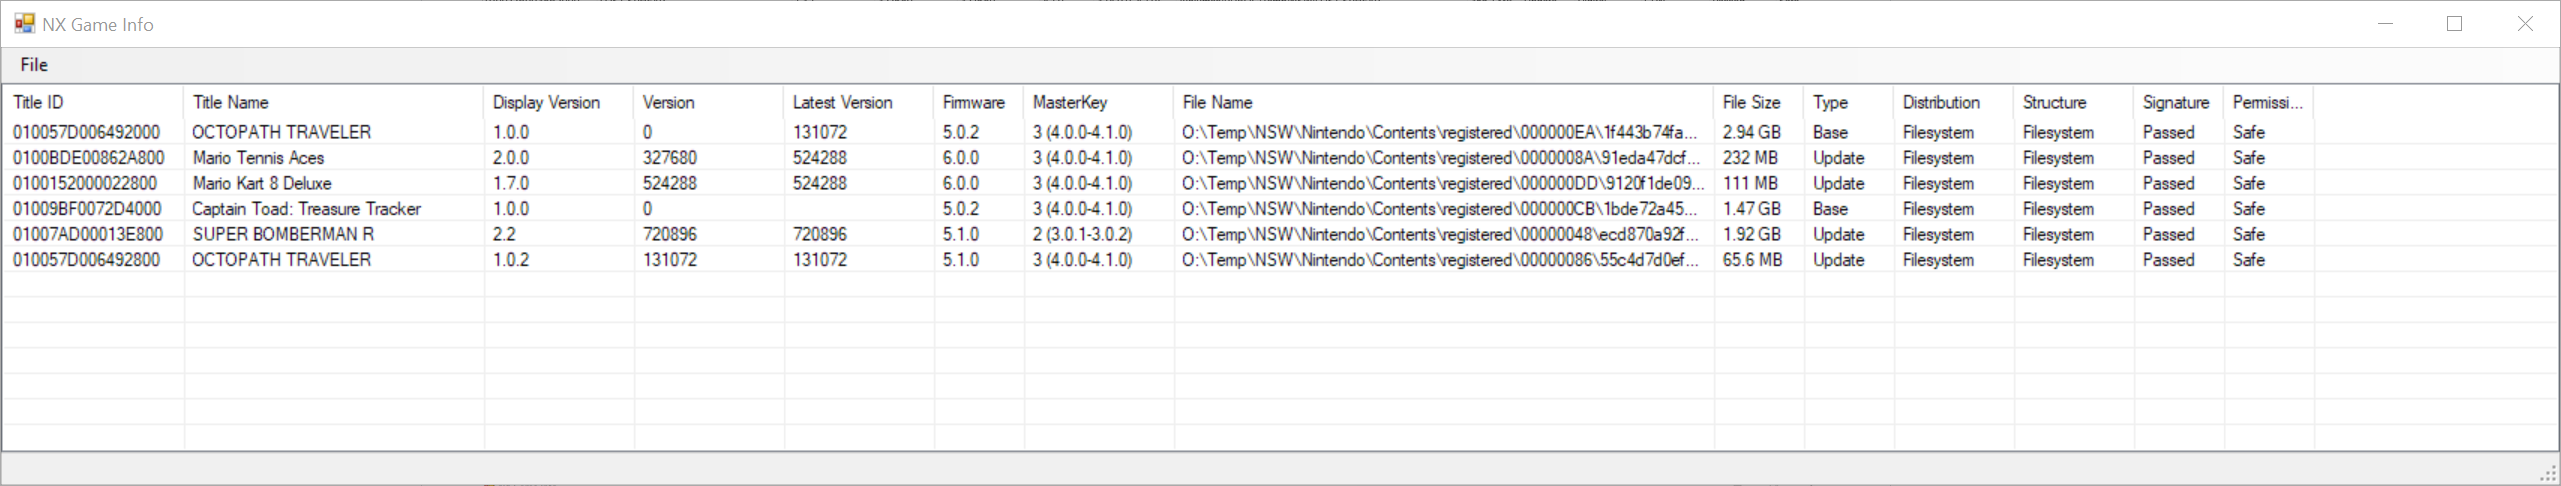
Task: Click Captain Toad: Treasure Tracker title name
Action: coord(306,209)
